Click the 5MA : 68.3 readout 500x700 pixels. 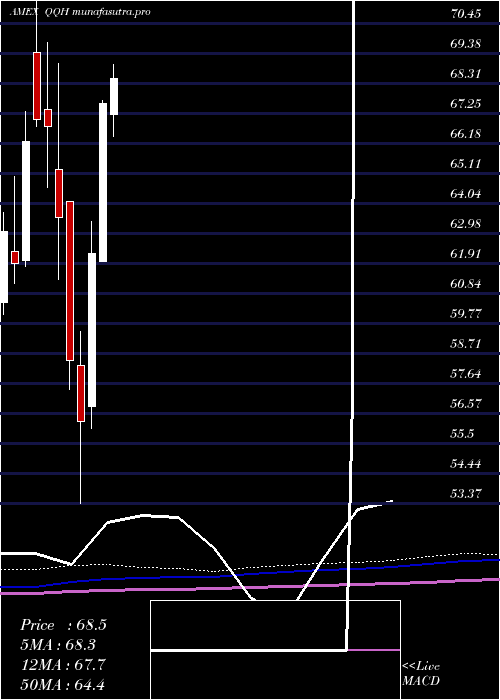[58, 645]
